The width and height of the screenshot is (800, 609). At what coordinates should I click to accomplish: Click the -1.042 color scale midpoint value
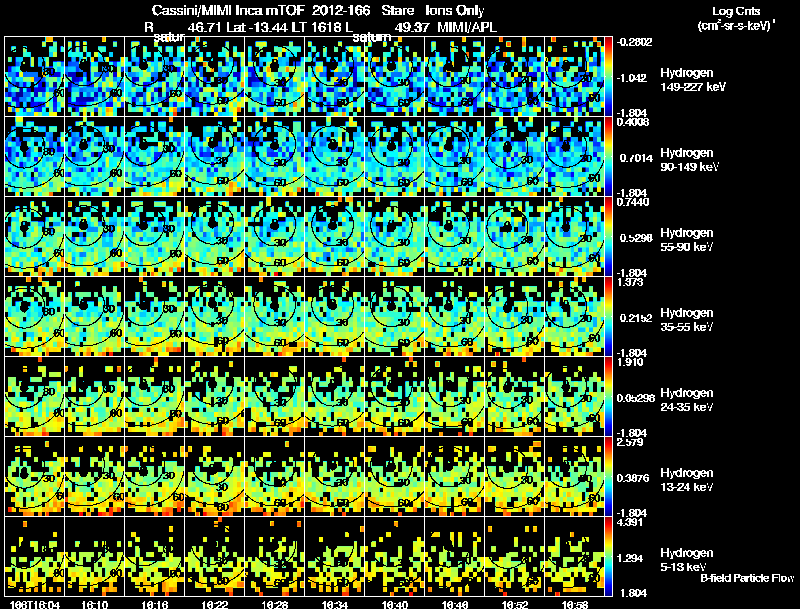point(632,78)
